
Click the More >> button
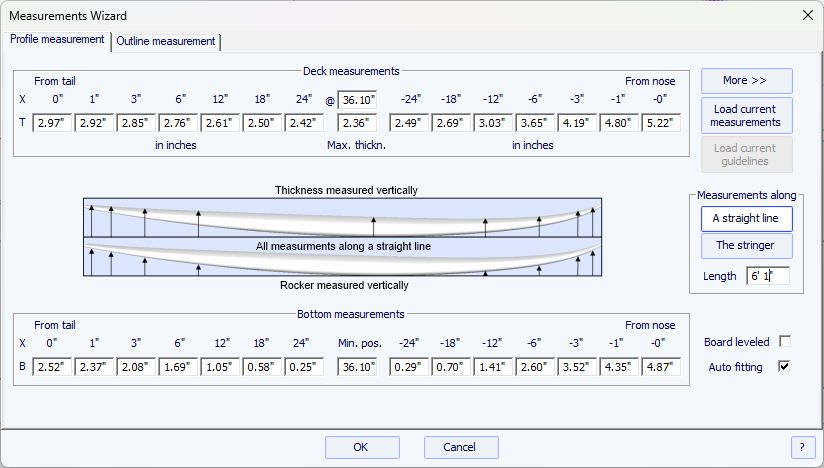pyautogui.click(x=746, y=80)
